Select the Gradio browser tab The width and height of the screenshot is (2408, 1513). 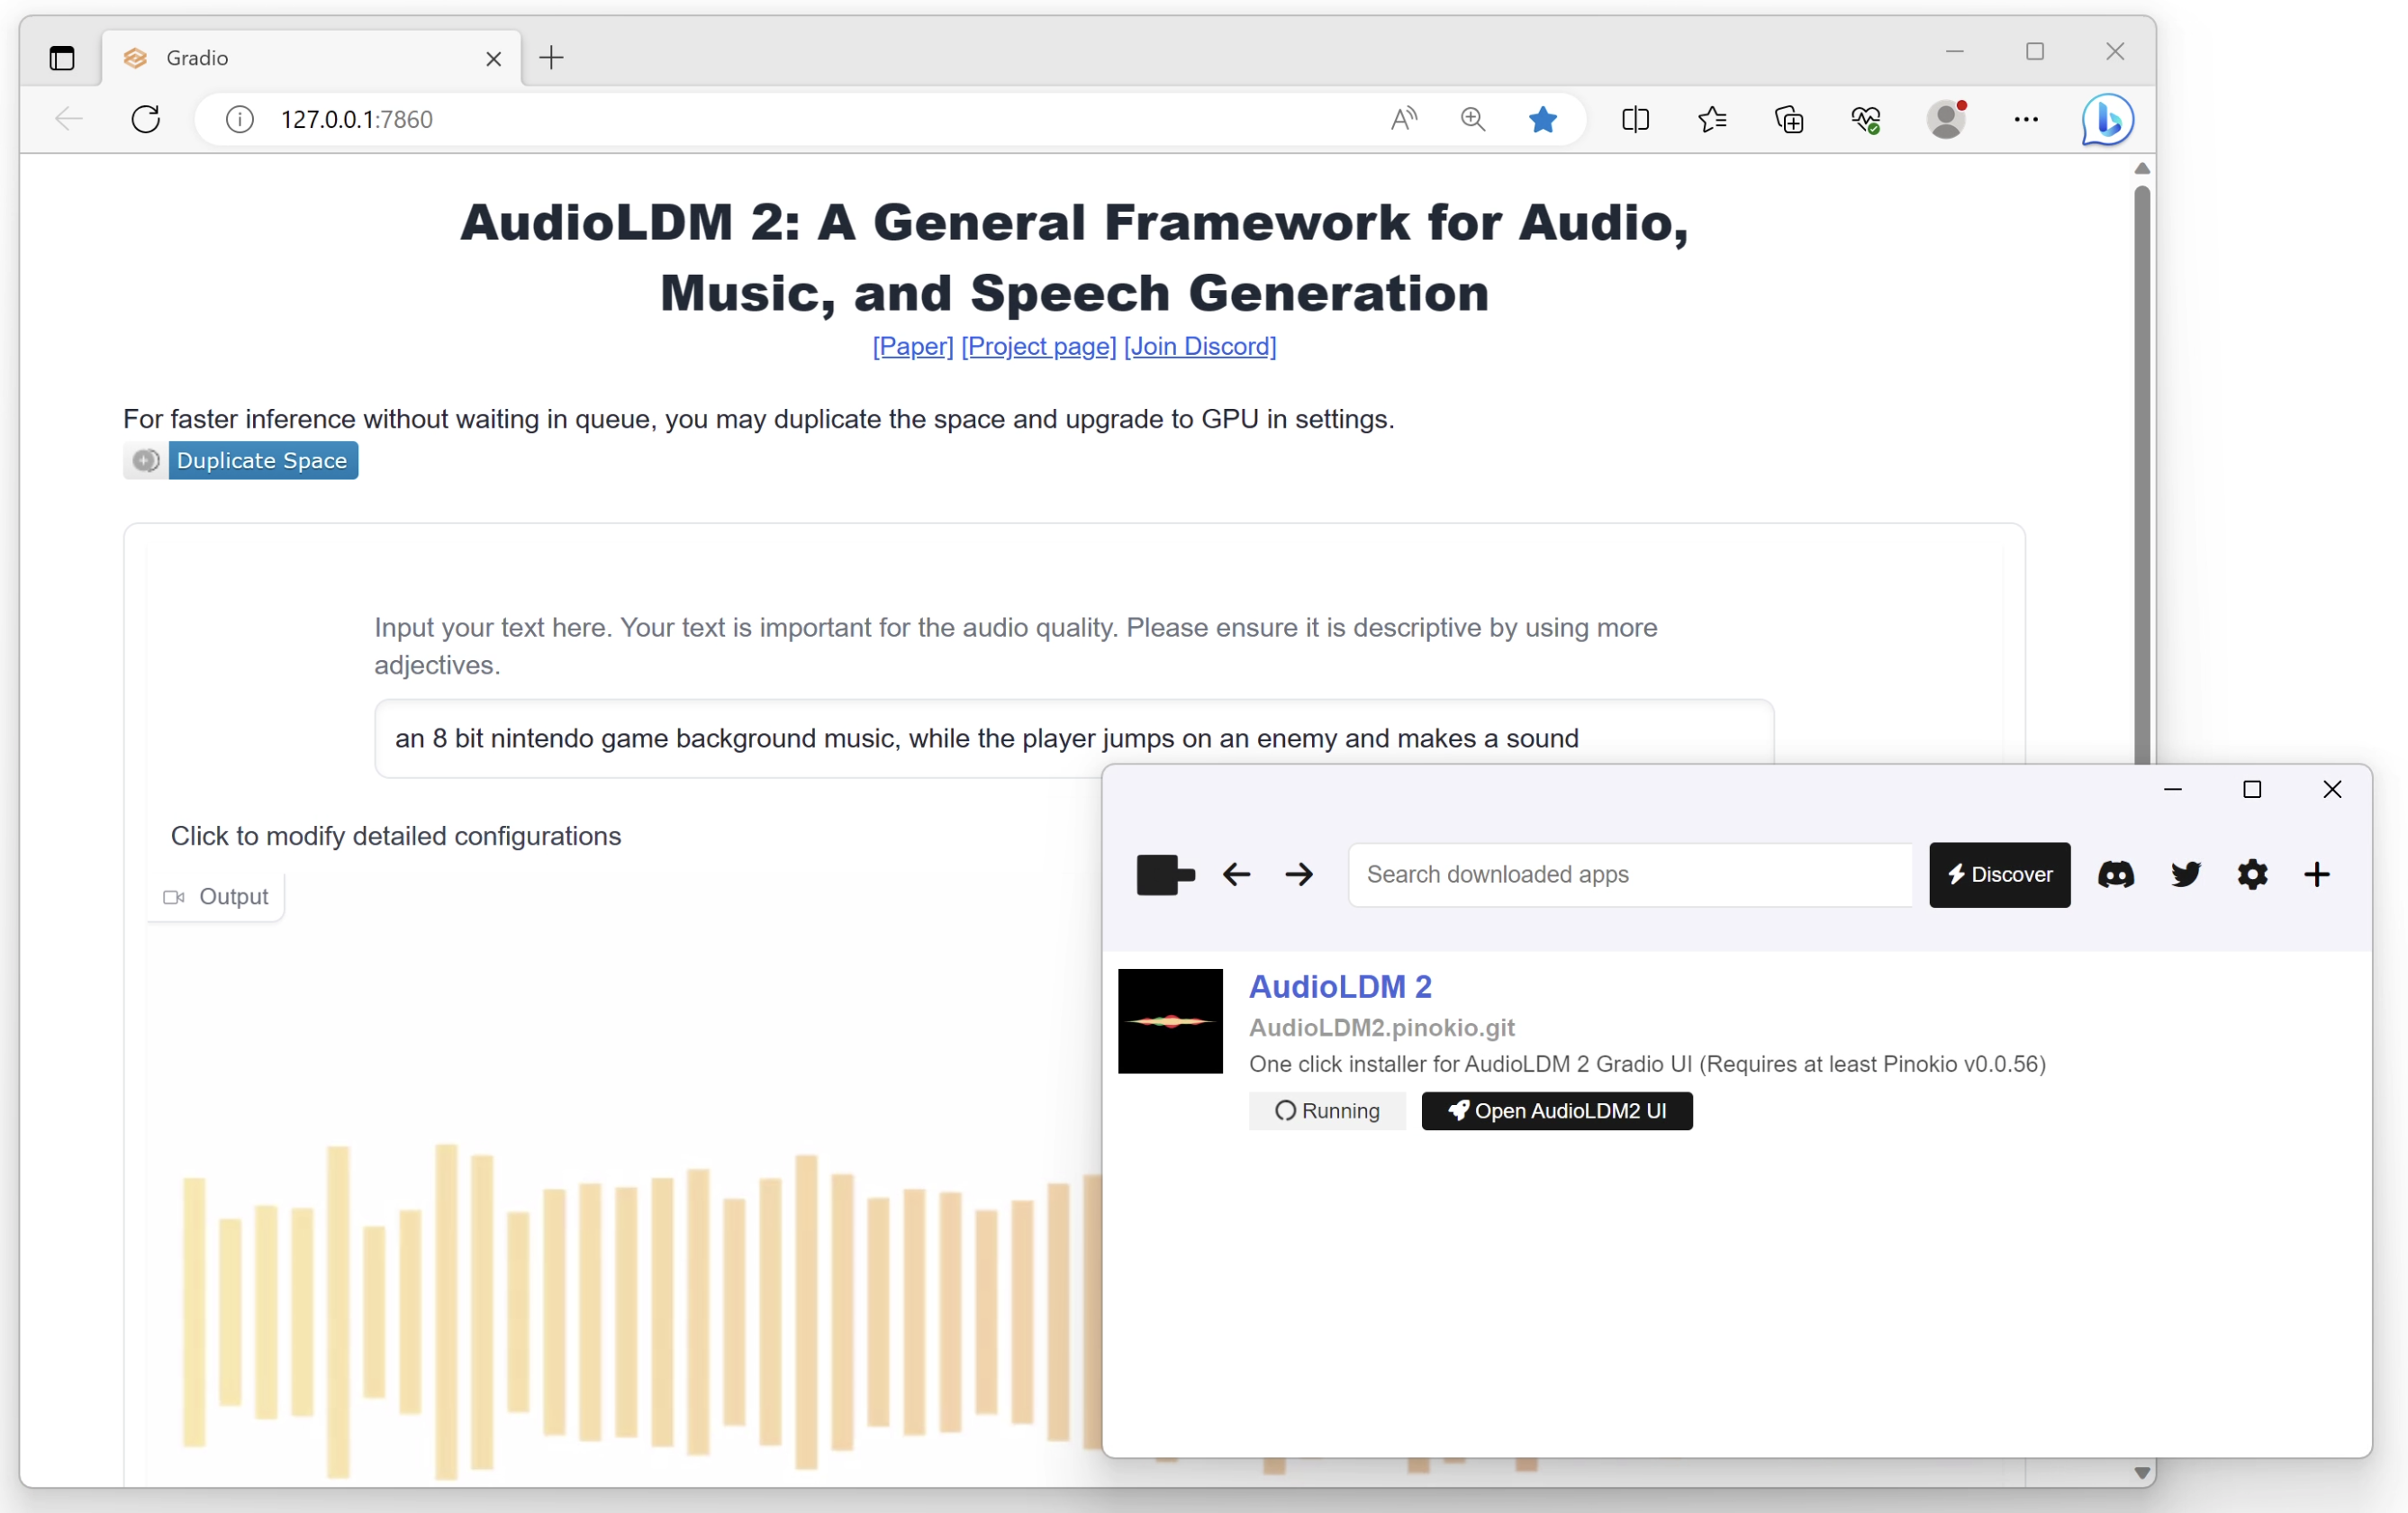pos(300,58)
